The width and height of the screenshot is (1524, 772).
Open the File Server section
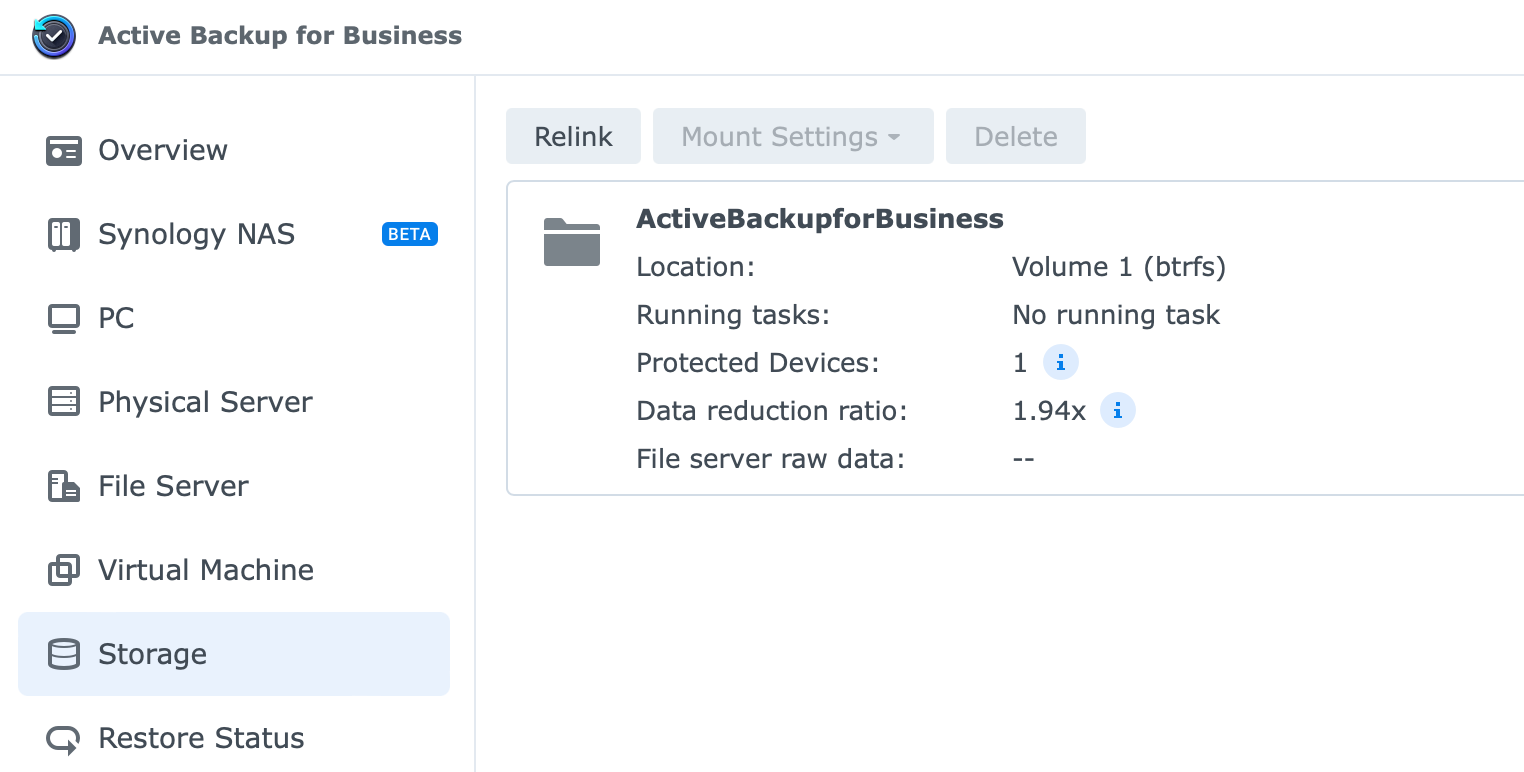[234, 486]
